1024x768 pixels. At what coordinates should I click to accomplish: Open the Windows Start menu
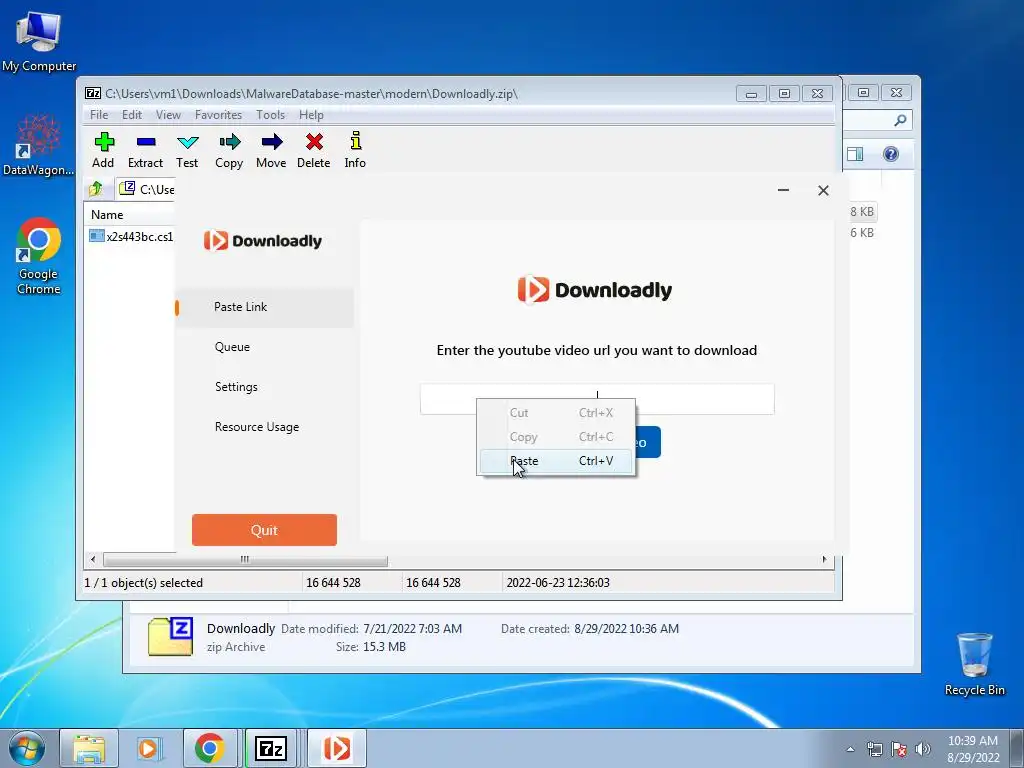point(27,748)
